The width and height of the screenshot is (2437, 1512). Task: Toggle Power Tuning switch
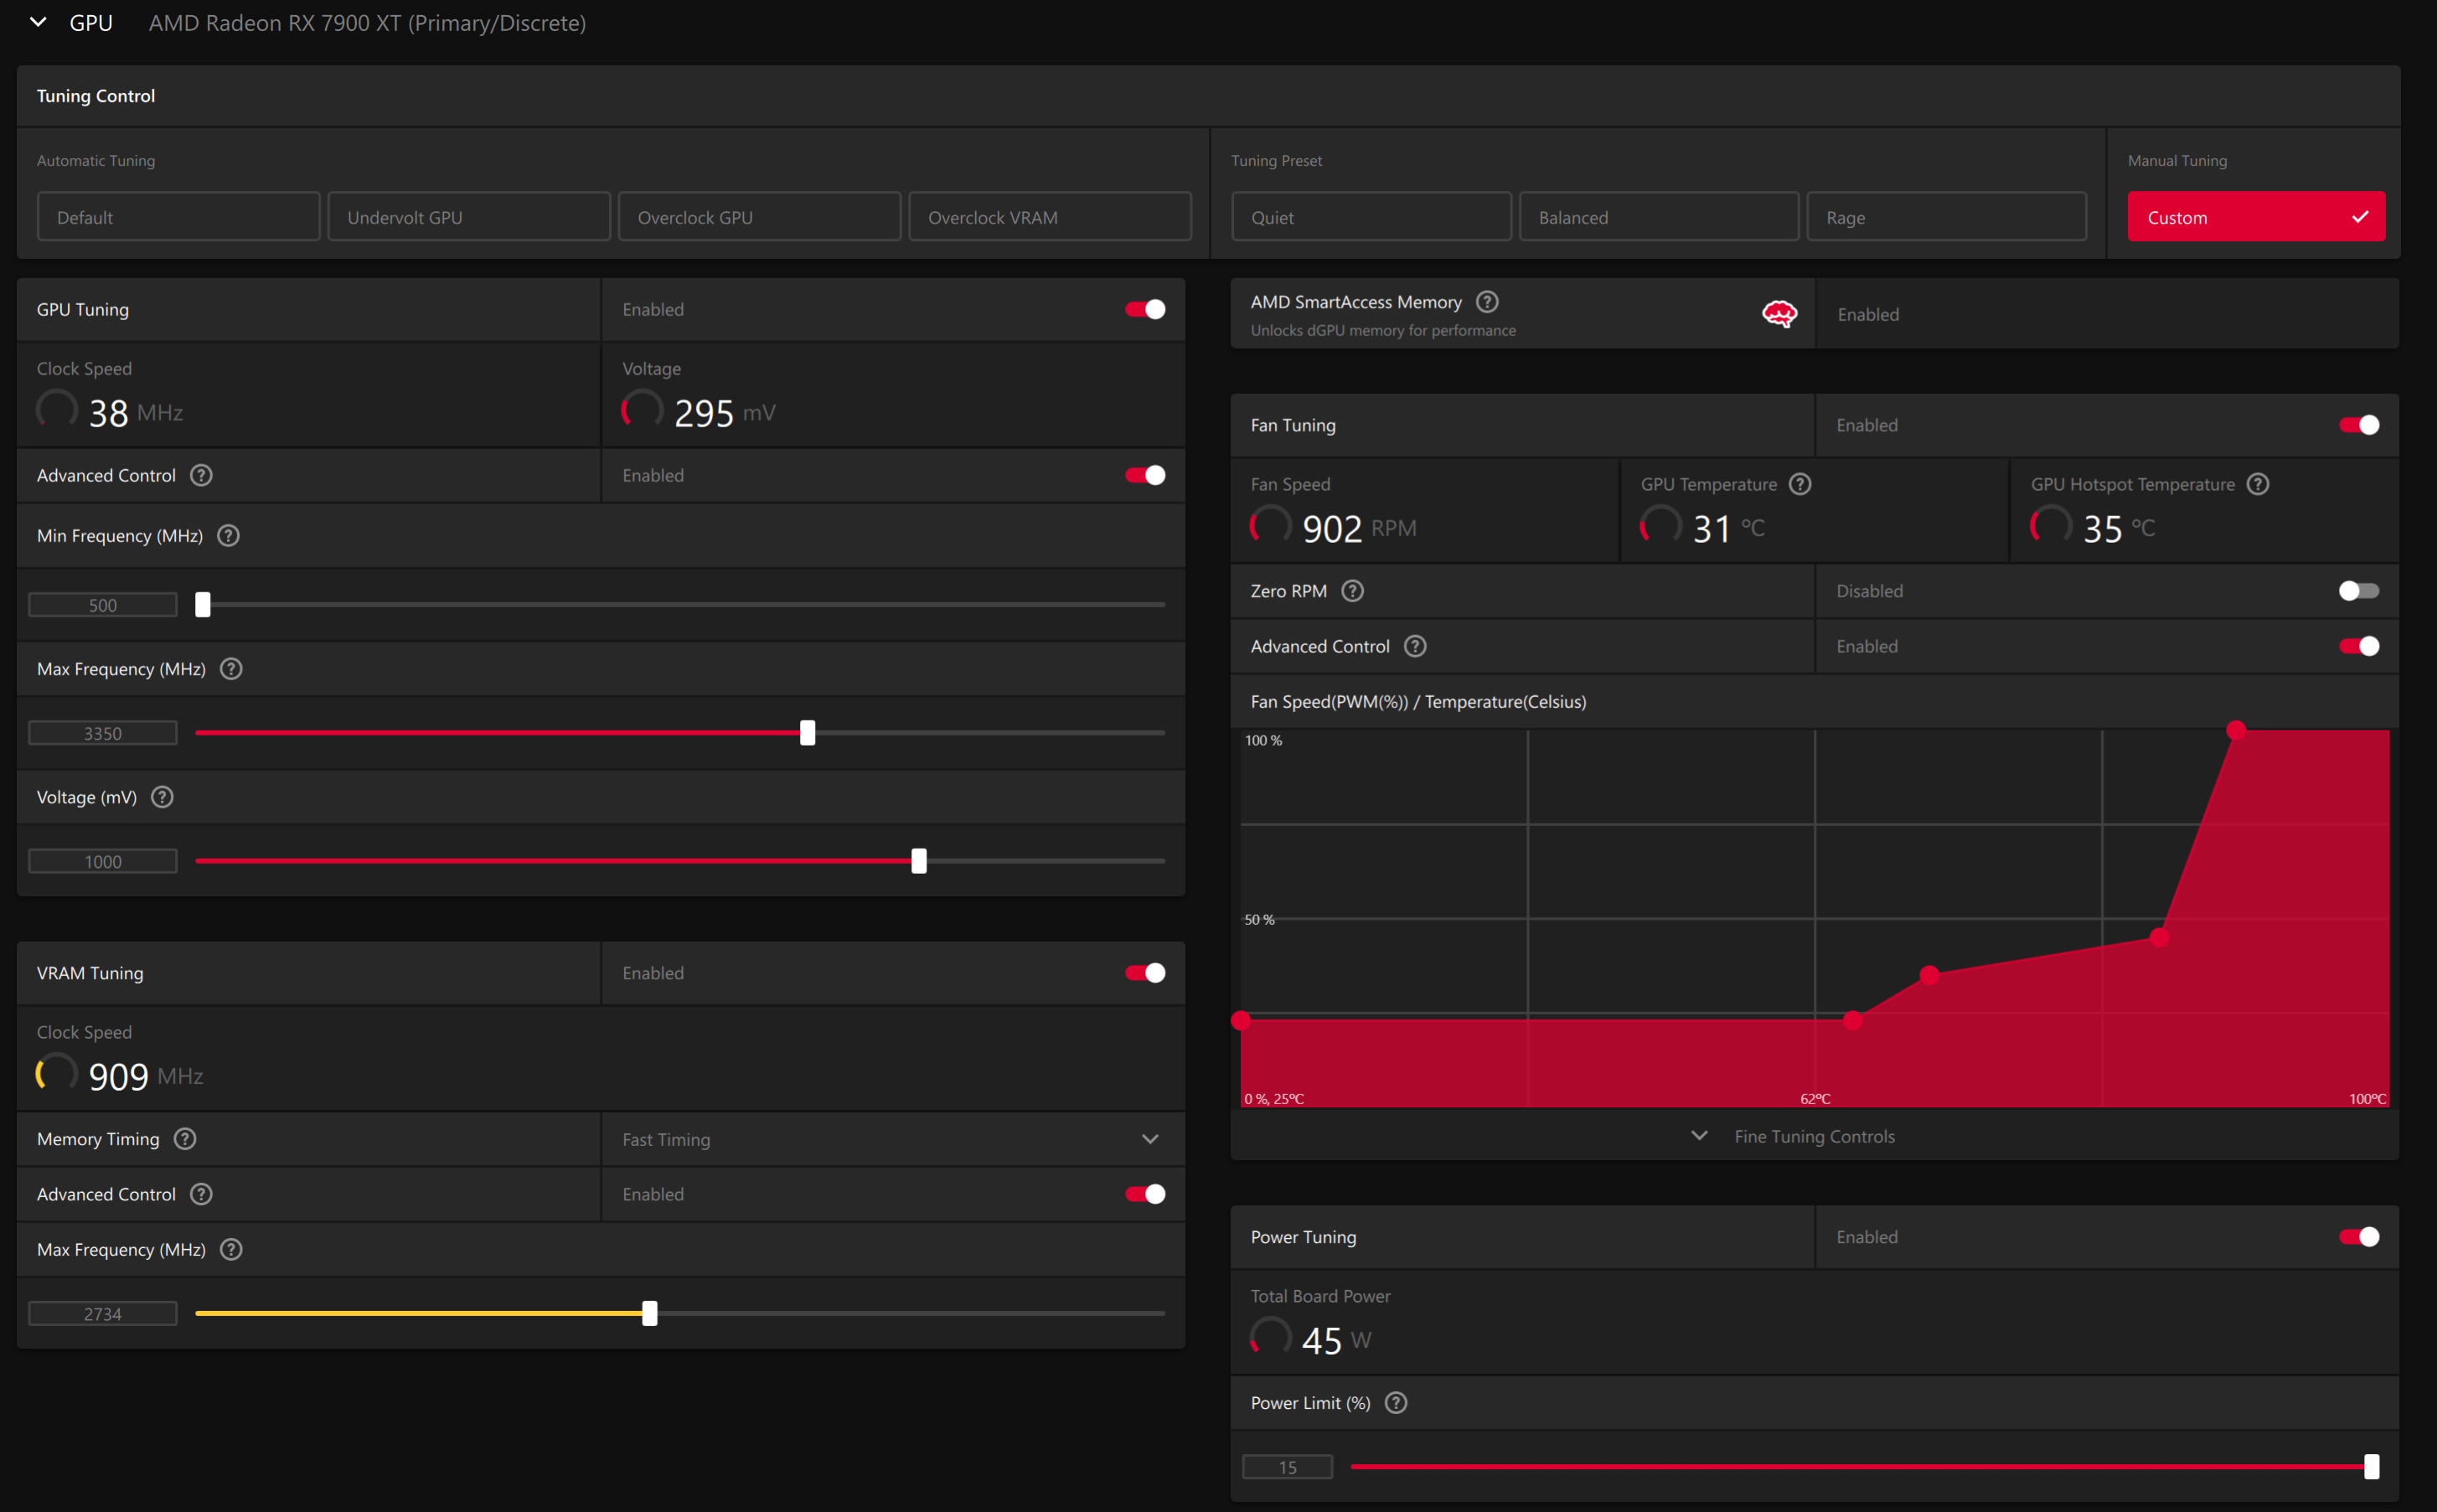point(2359,1237)
